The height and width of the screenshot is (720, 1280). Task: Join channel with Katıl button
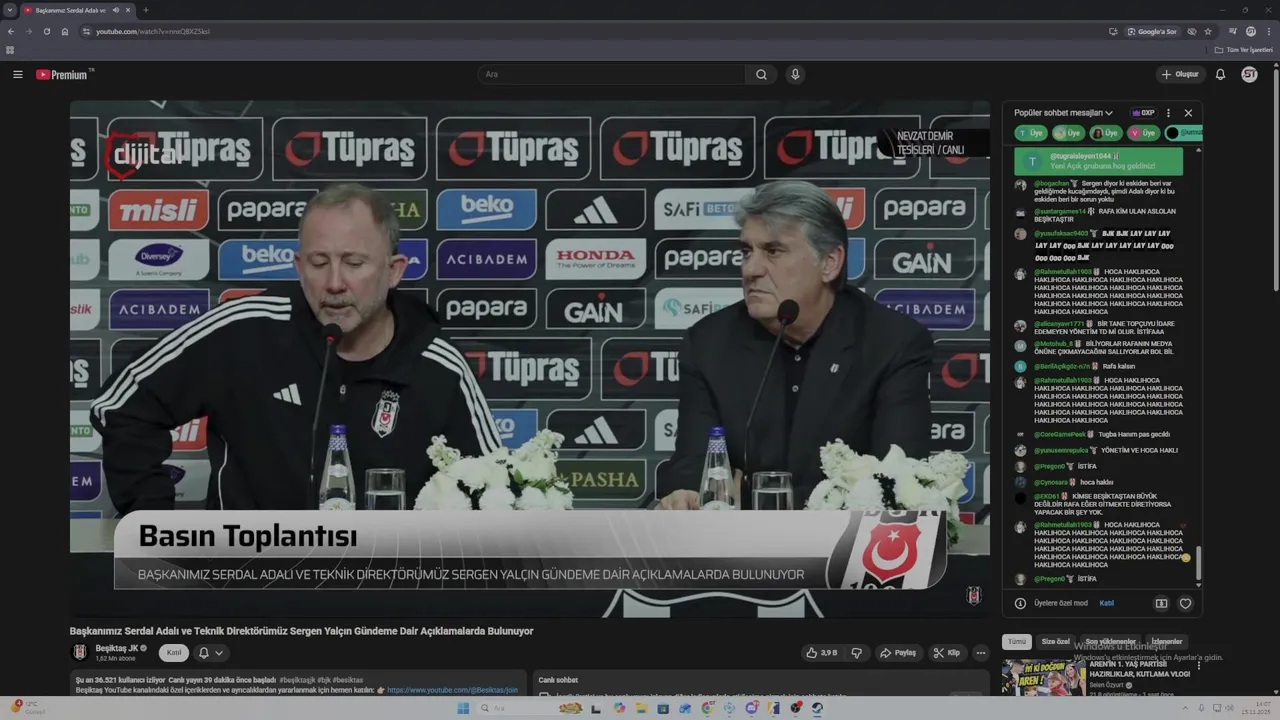coord(173,652)
